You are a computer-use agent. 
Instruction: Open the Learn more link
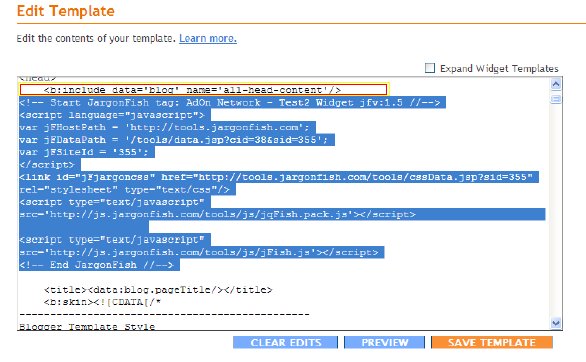(208, 38)
